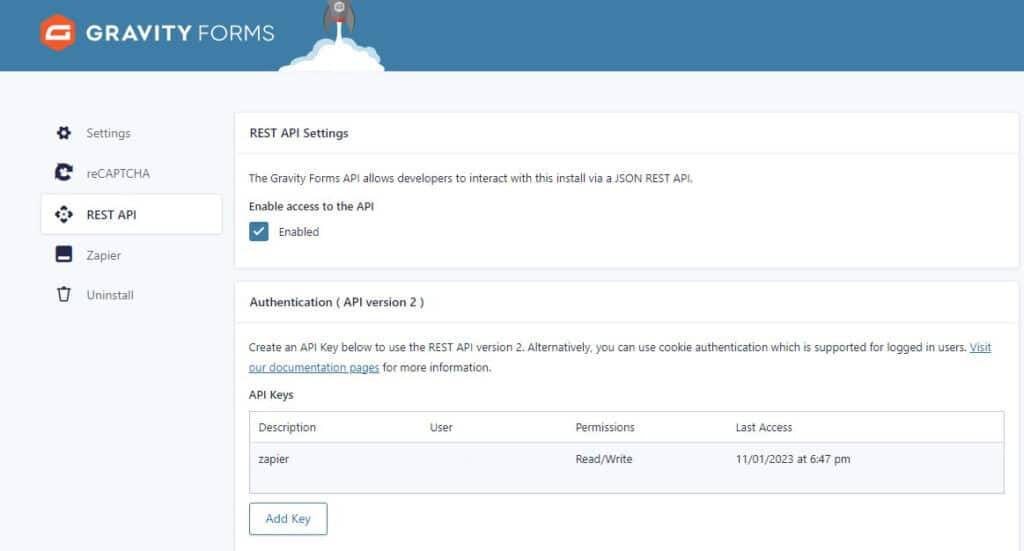
Task: Open the Visit our documentation pages link
Action: click(x=980, y=348)
